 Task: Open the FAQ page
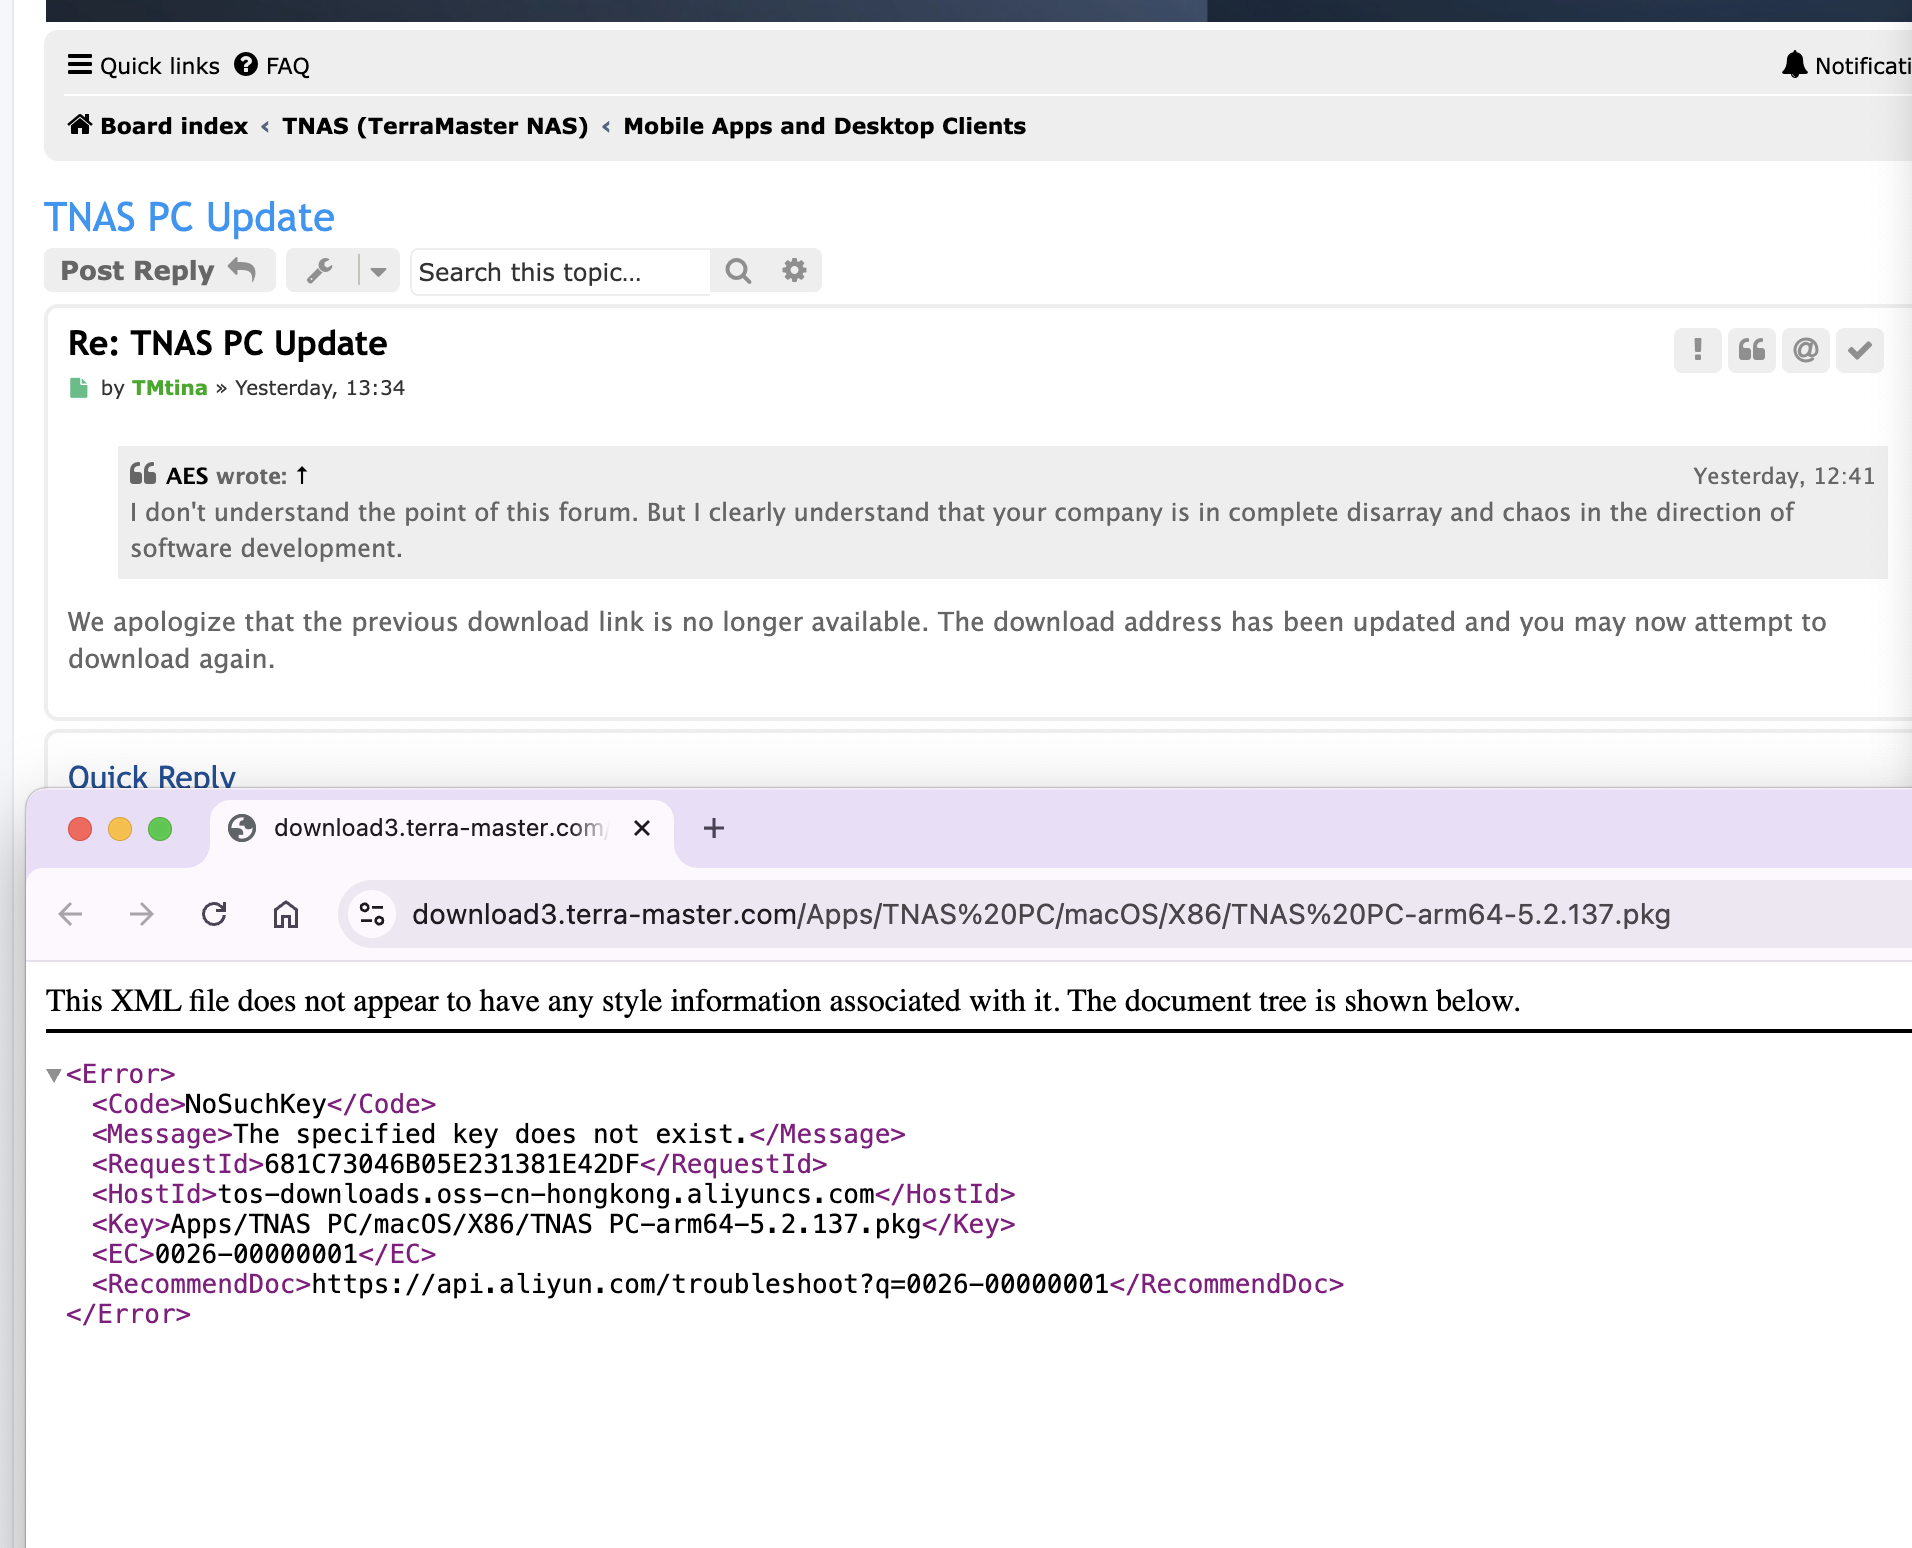click(272, 66)
